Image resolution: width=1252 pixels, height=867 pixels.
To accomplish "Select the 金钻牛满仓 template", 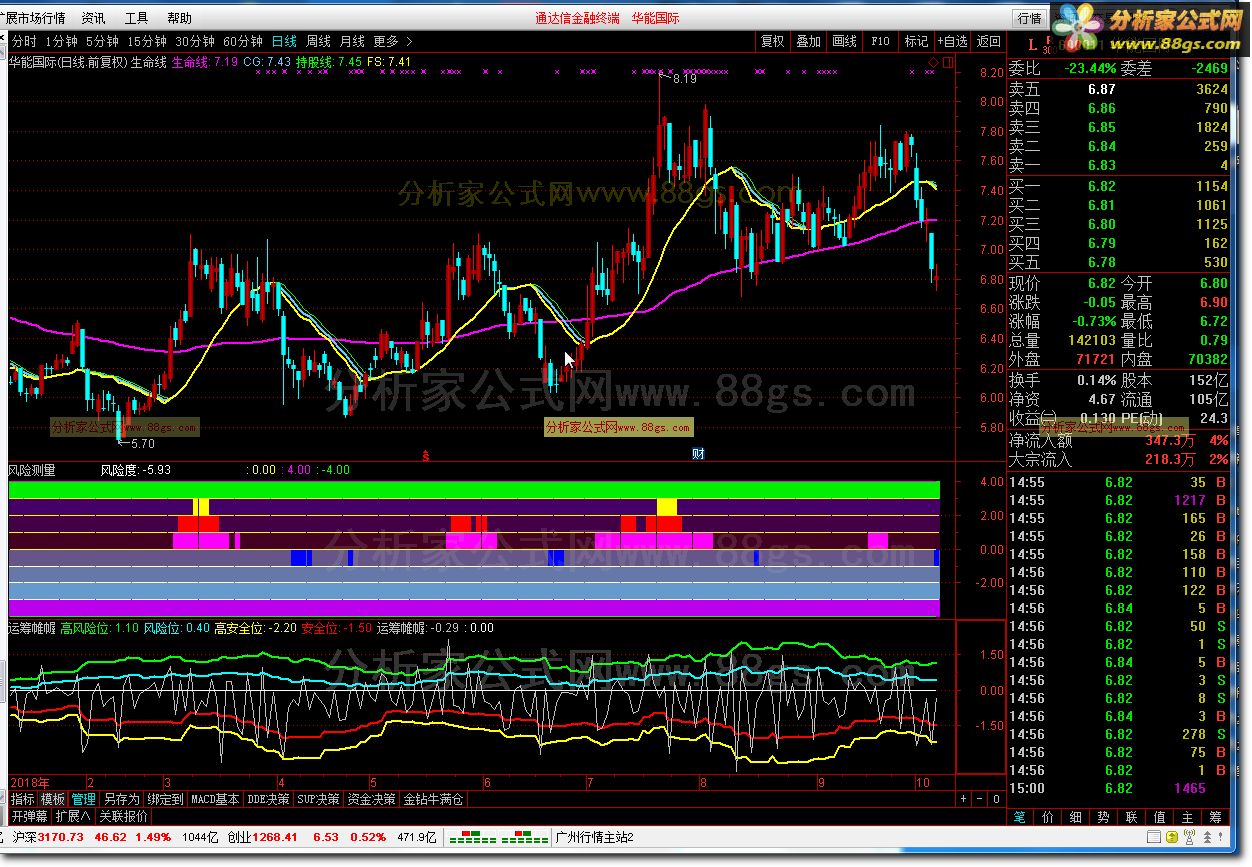I will click(x=433, y=799).
